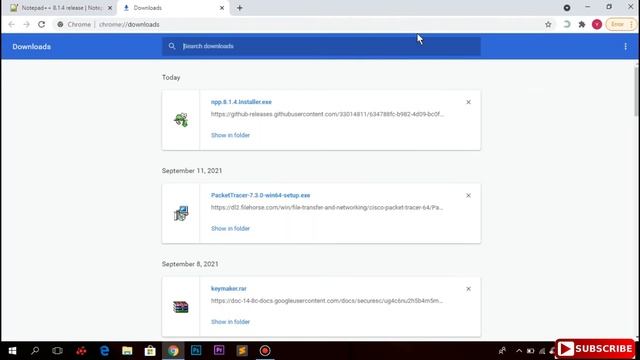The height and width of the screenshot is (360, 640).
Task: Click the media control circle icon in title bar
Action: (x=567, y=8)
